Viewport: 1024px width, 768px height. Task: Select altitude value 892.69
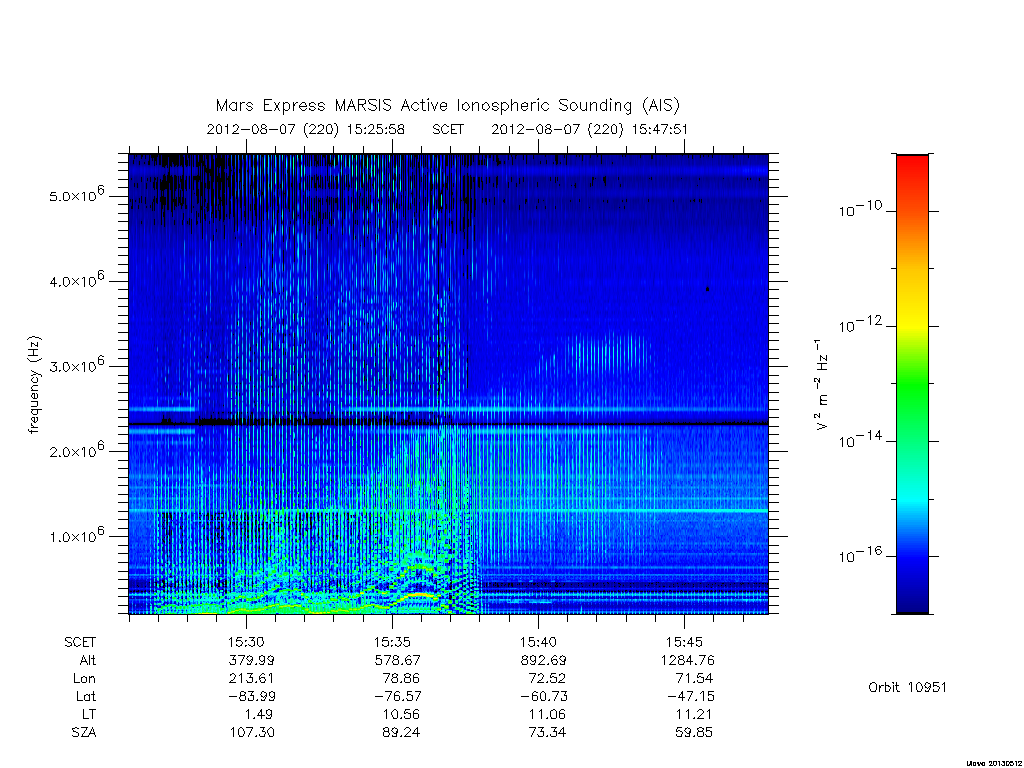point(543,660)
